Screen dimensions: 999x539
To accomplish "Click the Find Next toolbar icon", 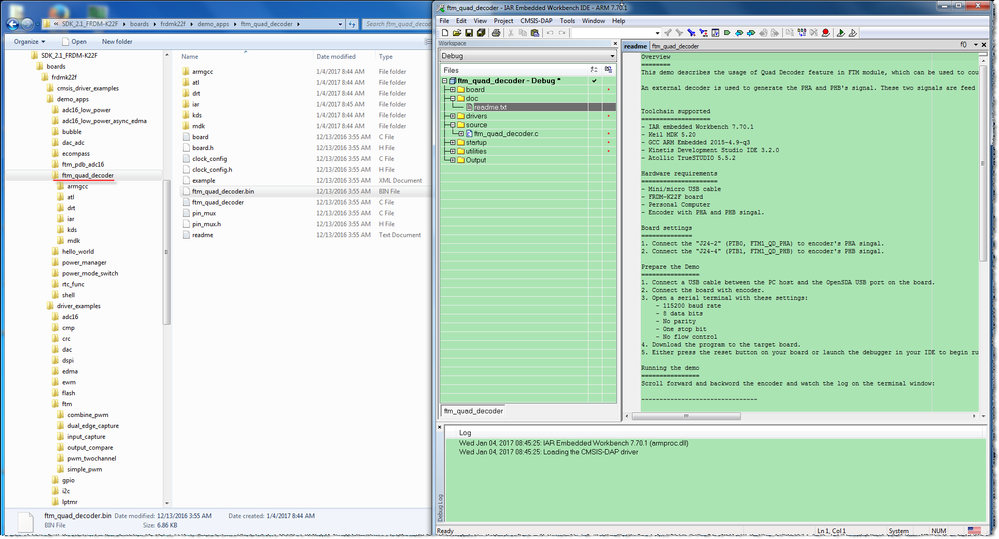I will pos(679,32).
